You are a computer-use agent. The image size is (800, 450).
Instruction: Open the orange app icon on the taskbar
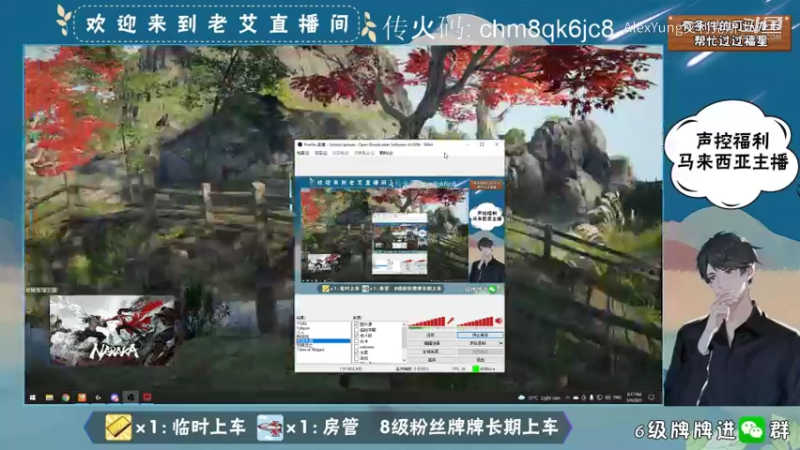82,397
